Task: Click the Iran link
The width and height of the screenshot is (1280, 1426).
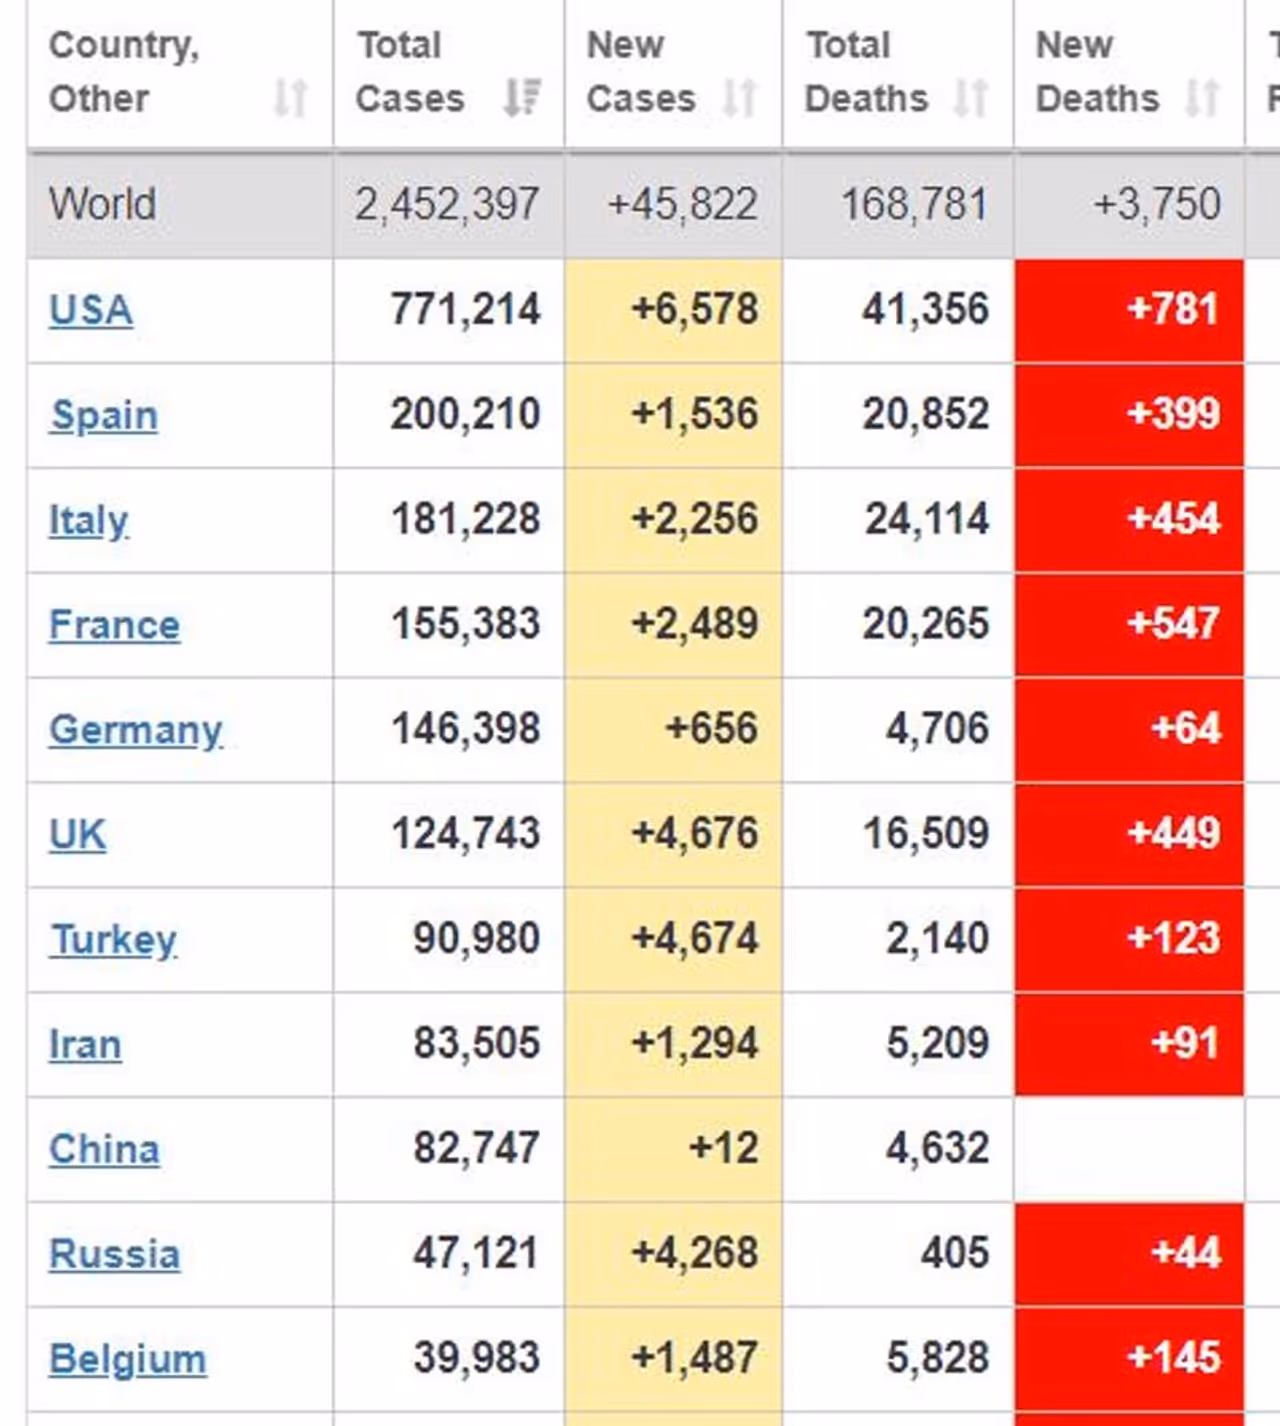Action: pyautogui.click(x=86, y=1045)
